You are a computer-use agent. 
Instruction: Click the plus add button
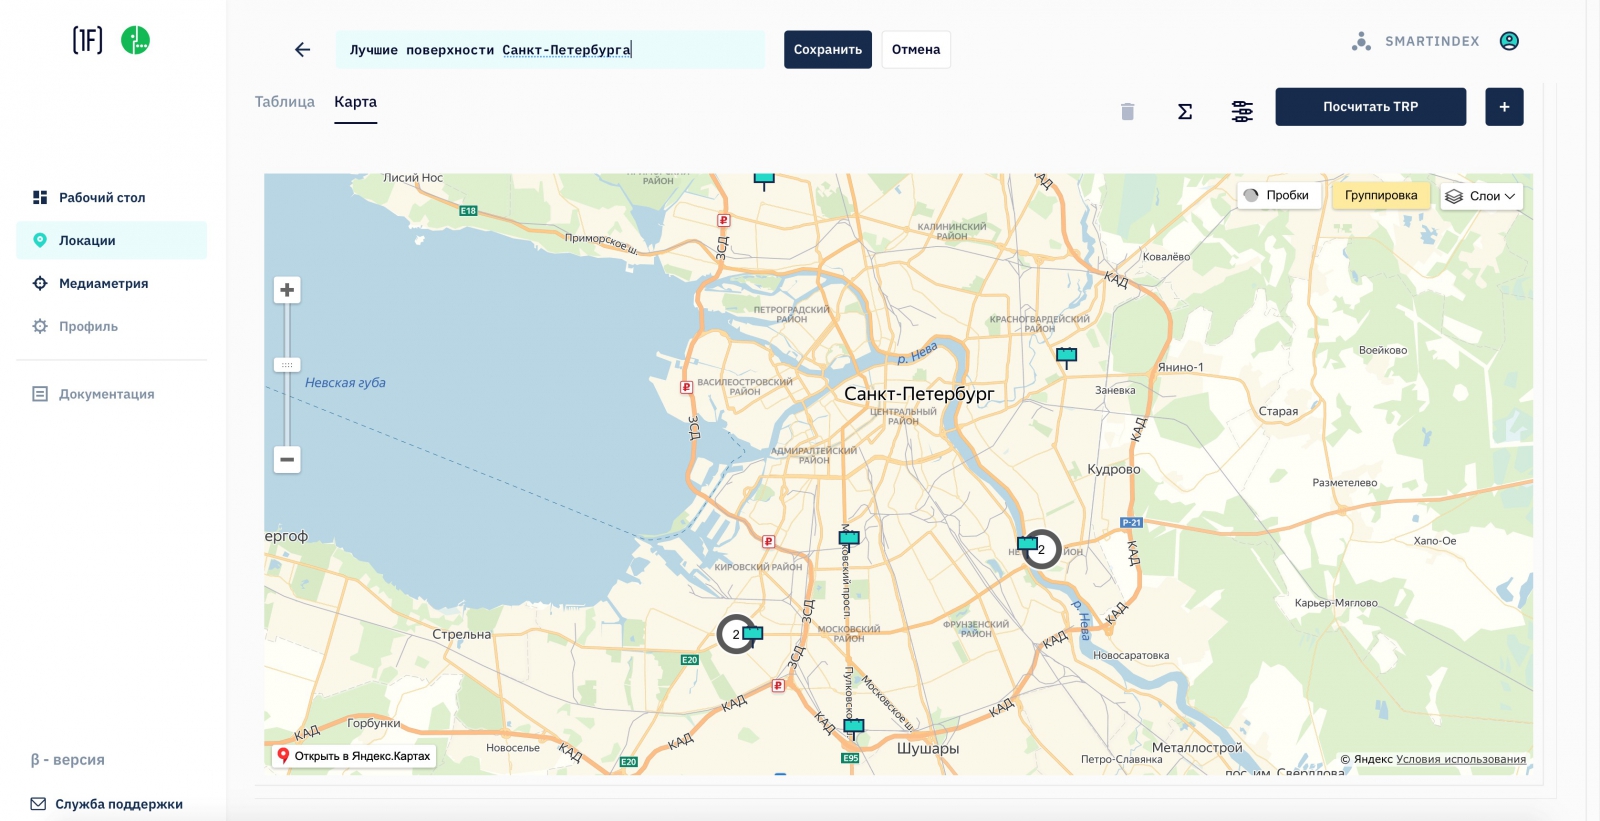(x=1503, y=107)
